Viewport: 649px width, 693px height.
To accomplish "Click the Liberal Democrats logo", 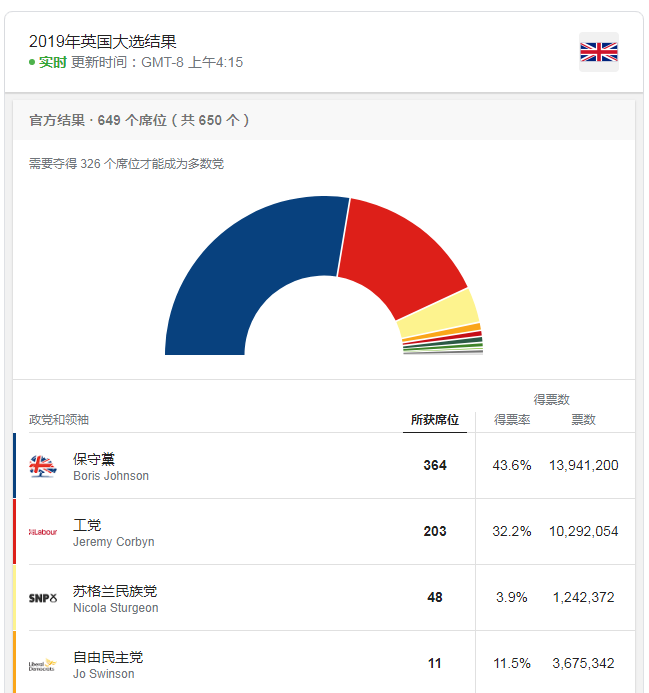I will (43, 664).
